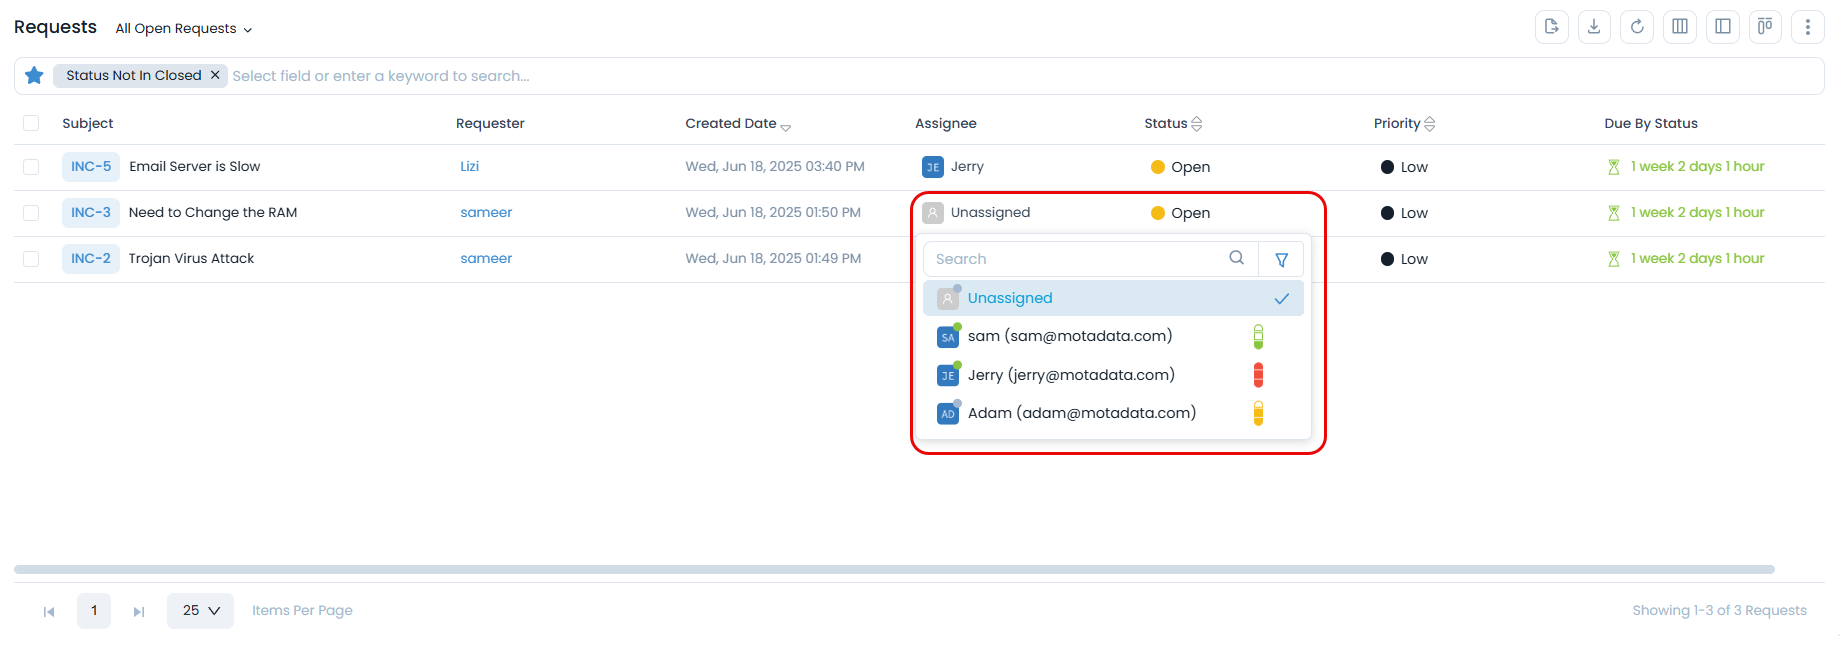Change the Open status of INC-3
Screen dimensions: 1840x648
[x=1180, y=213]
